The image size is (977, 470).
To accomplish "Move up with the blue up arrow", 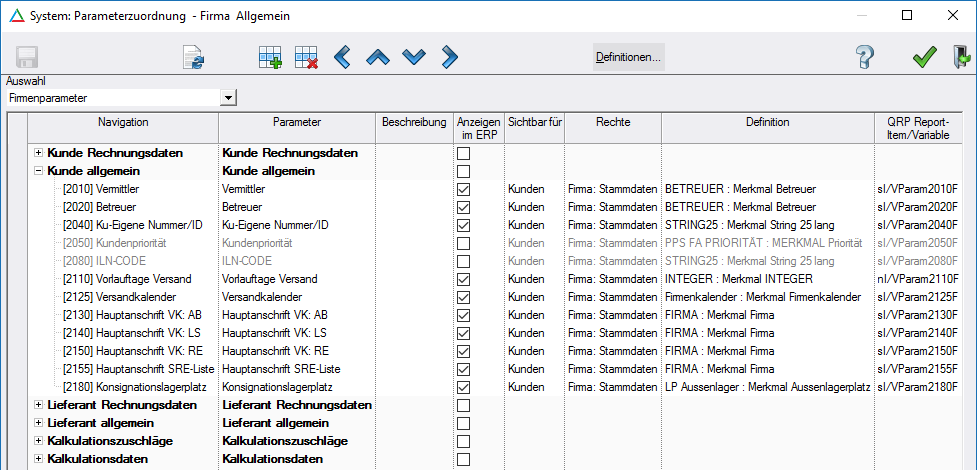I will [x=377, y=58].
